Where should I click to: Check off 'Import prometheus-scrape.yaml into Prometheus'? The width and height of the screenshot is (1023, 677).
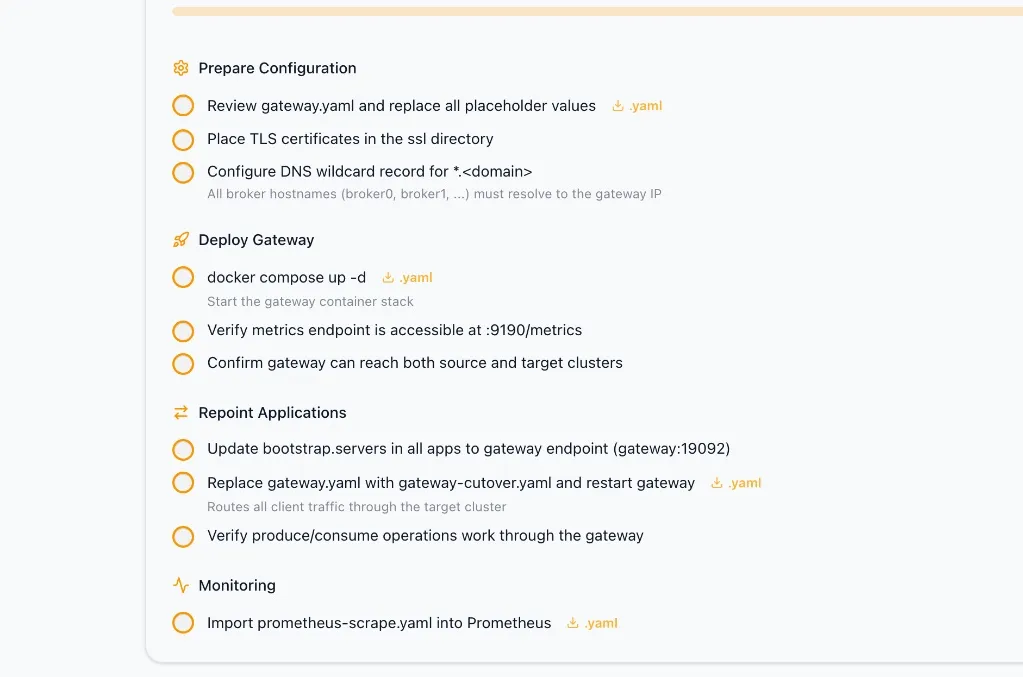183,622
